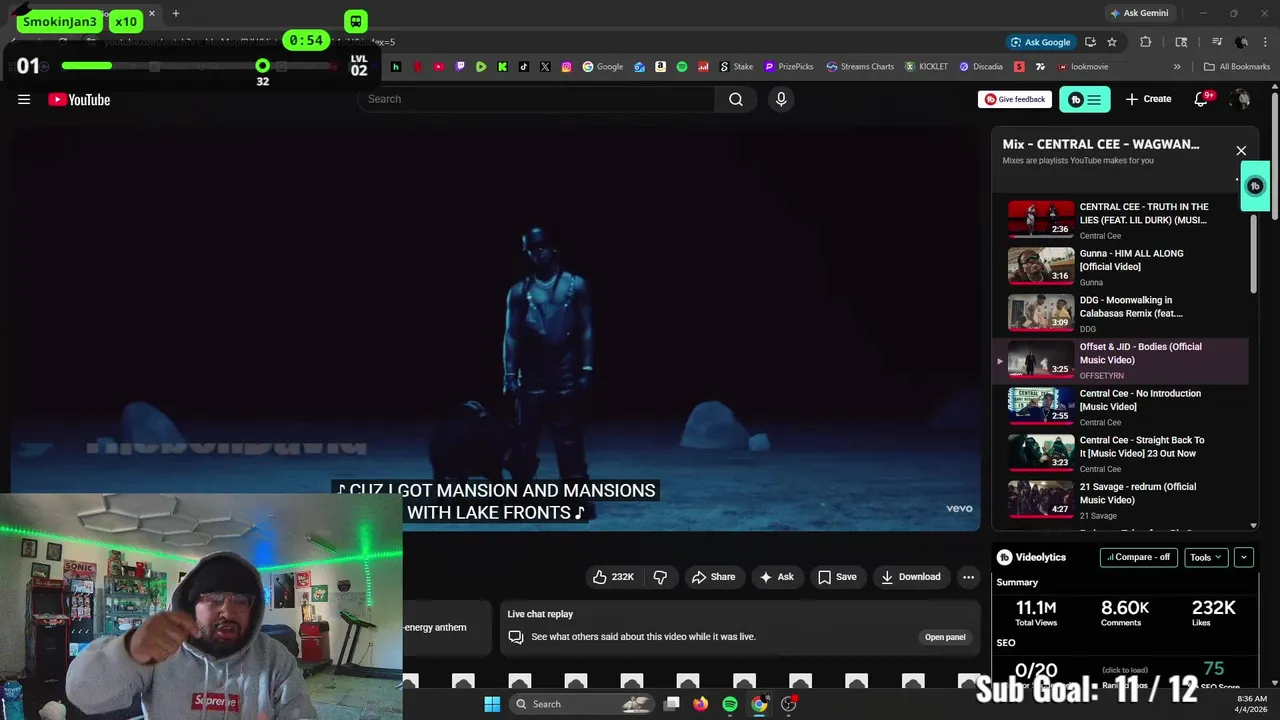Dislike the video with thumbs down
The width and height of the screenshot is (1280, 720).
pos(660,577)
